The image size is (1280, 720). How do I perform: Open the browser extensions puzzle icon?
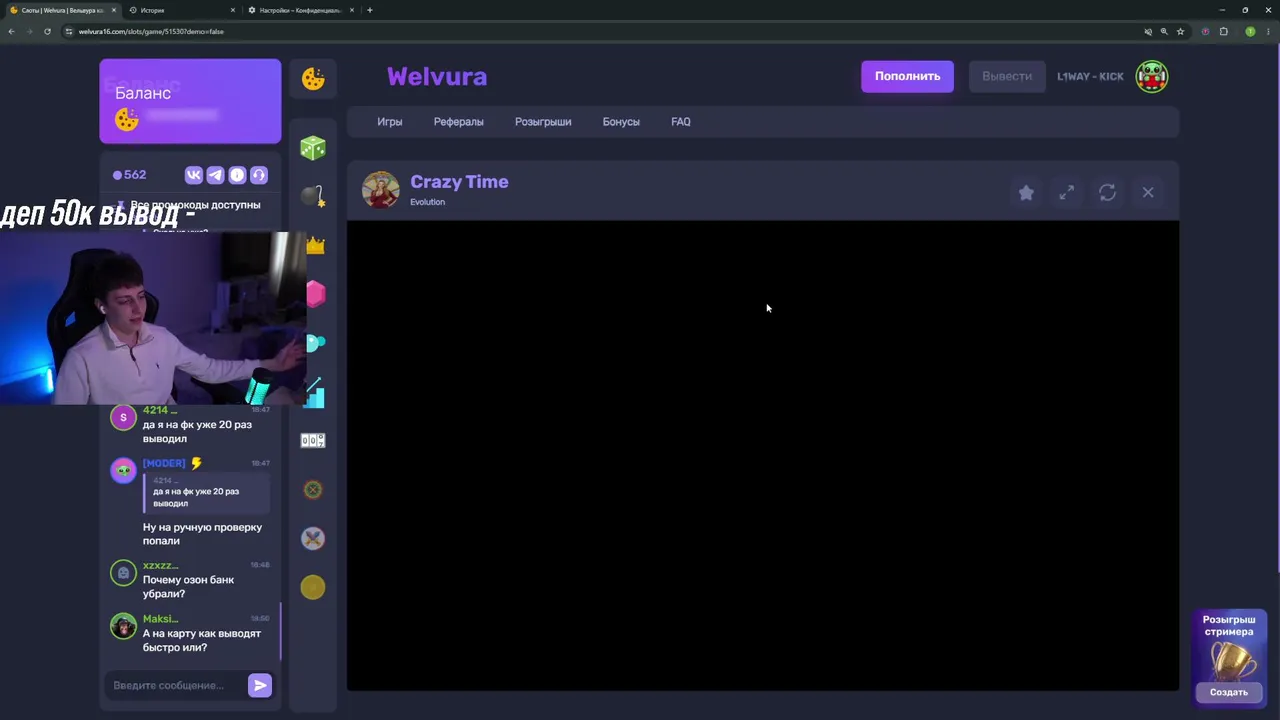[x=1223, y=31]
